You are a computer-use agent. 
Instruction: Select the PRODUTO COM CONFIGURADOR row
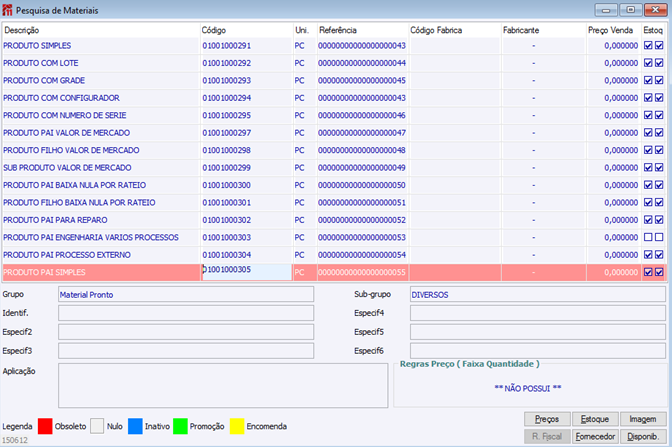coord(334,98)
